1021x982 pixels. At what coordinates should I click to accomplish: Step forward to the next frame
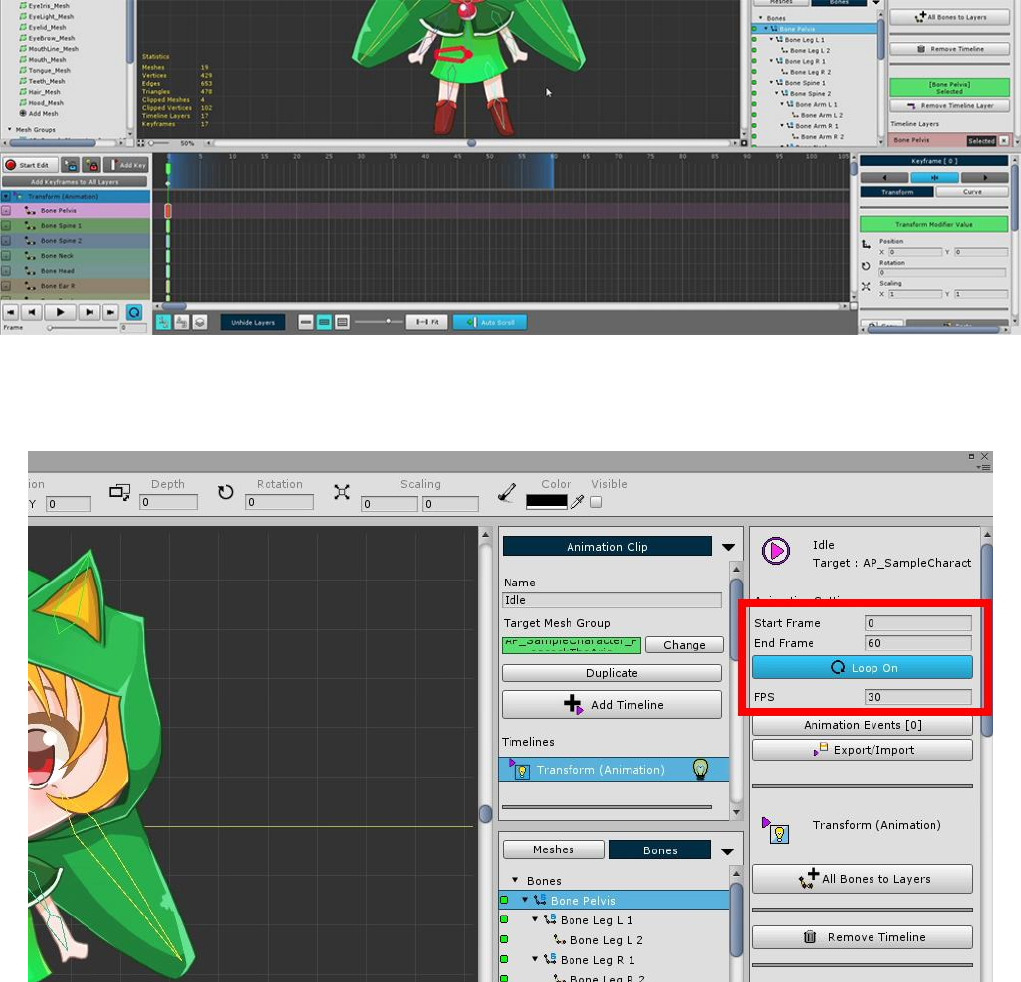coord(89,313)
